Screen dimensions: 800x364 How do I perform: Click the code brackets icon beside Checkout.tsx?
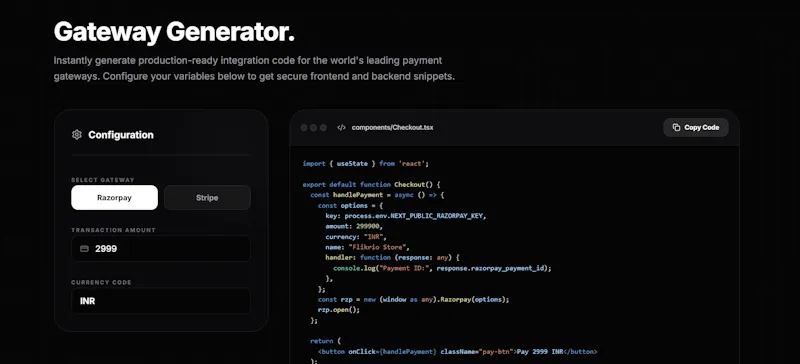tap(341, 128)
